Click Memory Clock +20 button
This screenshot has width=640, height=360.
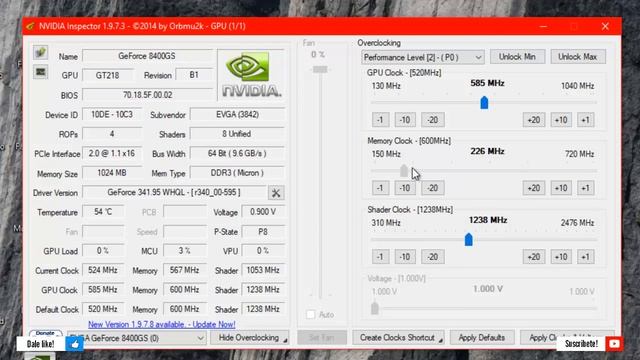click(534, 188)
